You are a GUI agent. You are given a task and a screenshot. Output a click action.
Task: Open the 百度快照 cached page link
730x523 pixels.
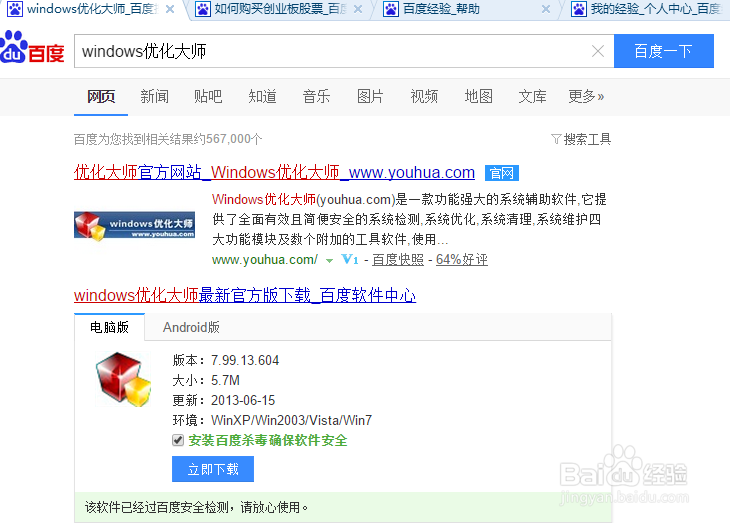pos(398,259)
